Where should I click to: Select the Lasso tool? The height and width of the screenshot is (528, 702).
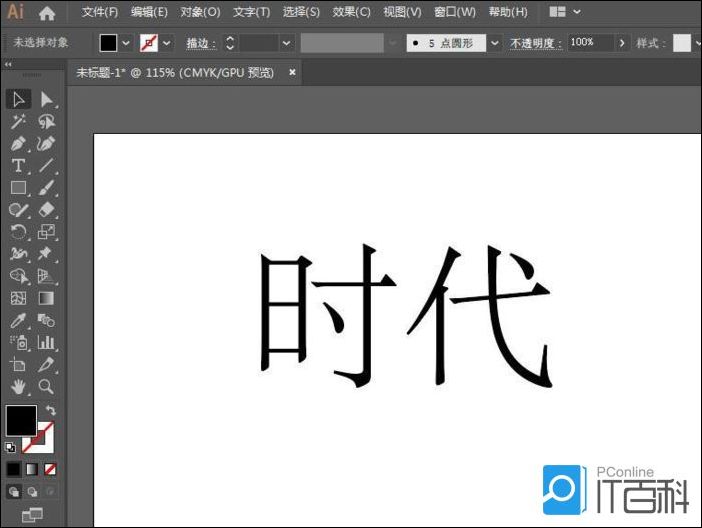pyautogui.click(x=46, y=121)
